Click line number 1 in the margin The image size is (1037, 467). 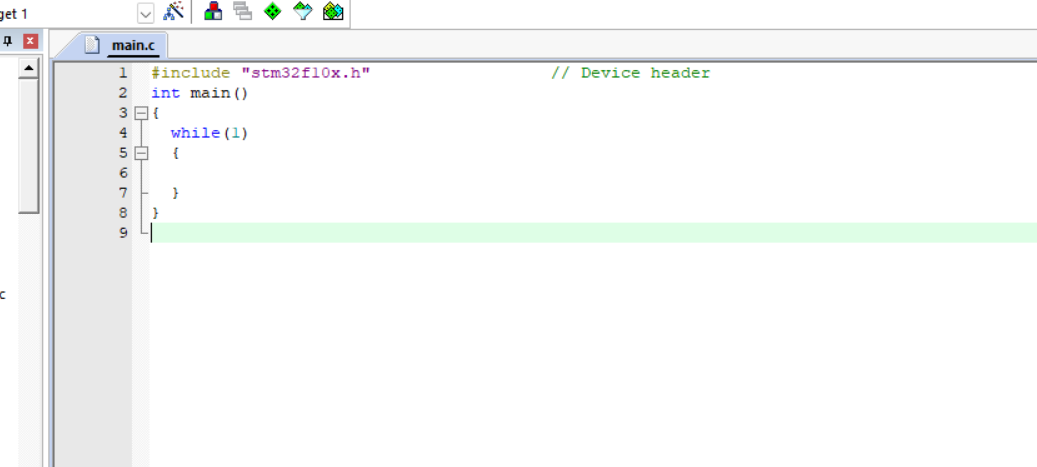[123, 73]
